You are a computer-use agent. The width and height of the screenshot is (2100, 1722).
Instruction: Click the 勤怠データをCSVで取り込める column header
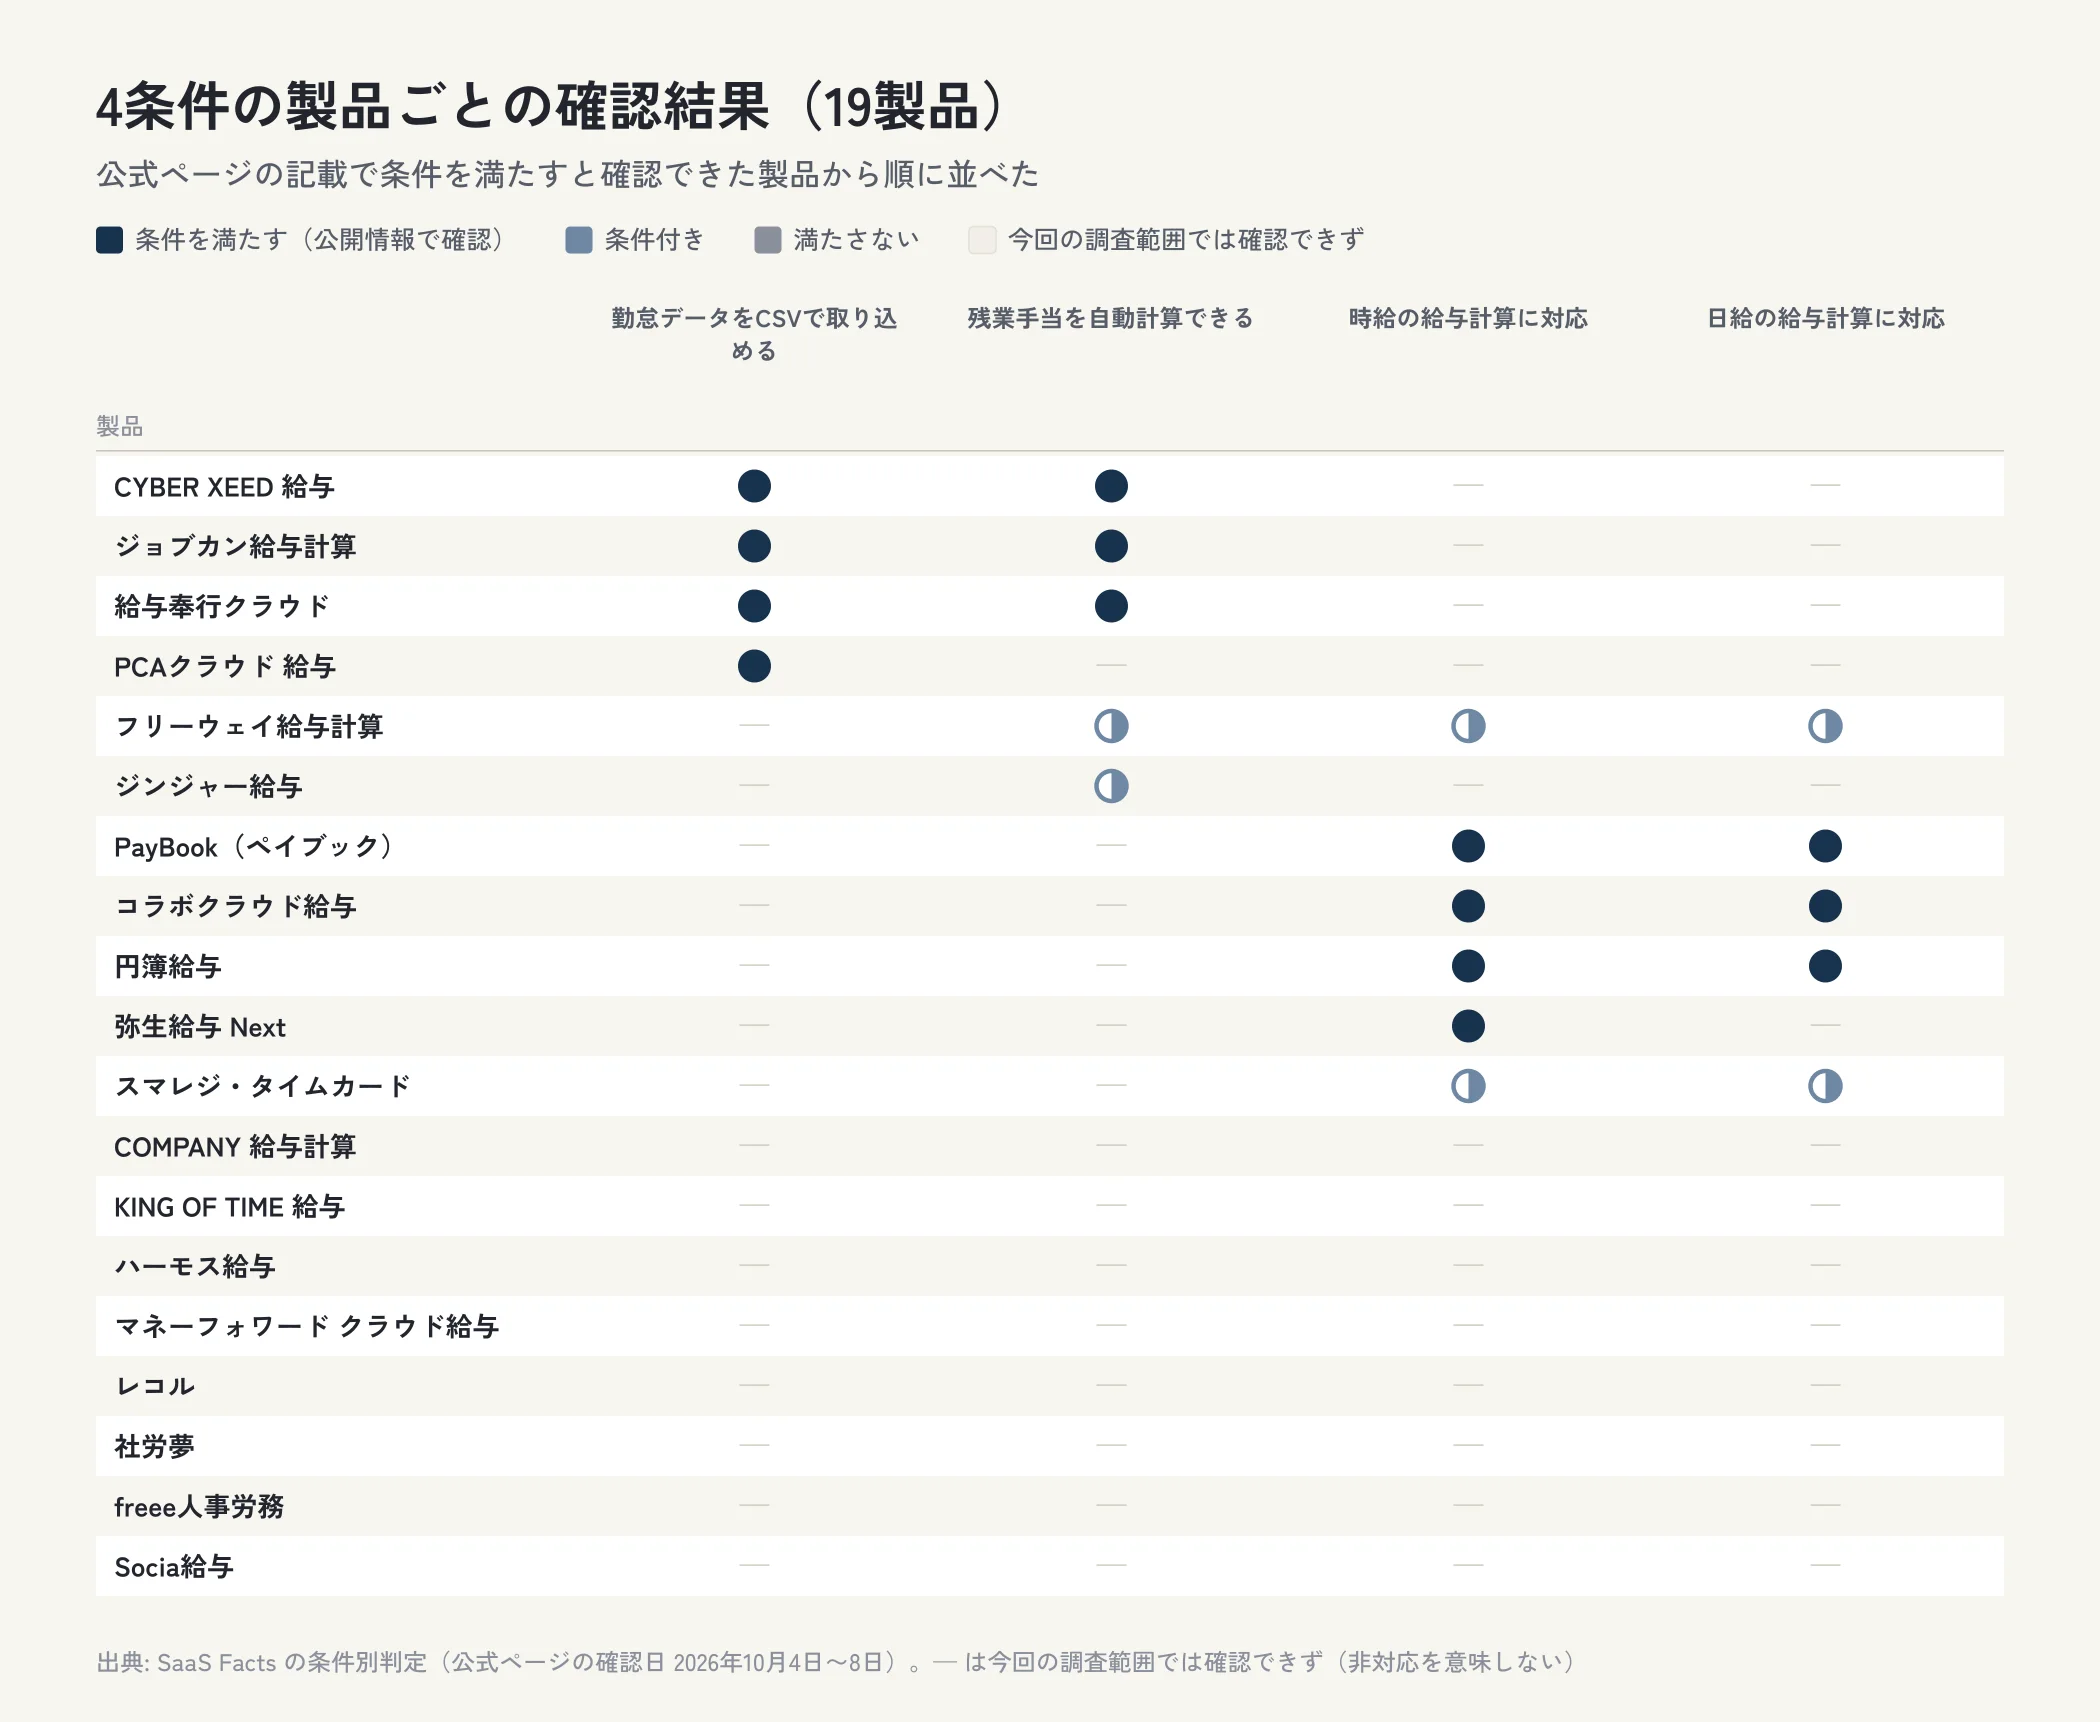(754, 334)
